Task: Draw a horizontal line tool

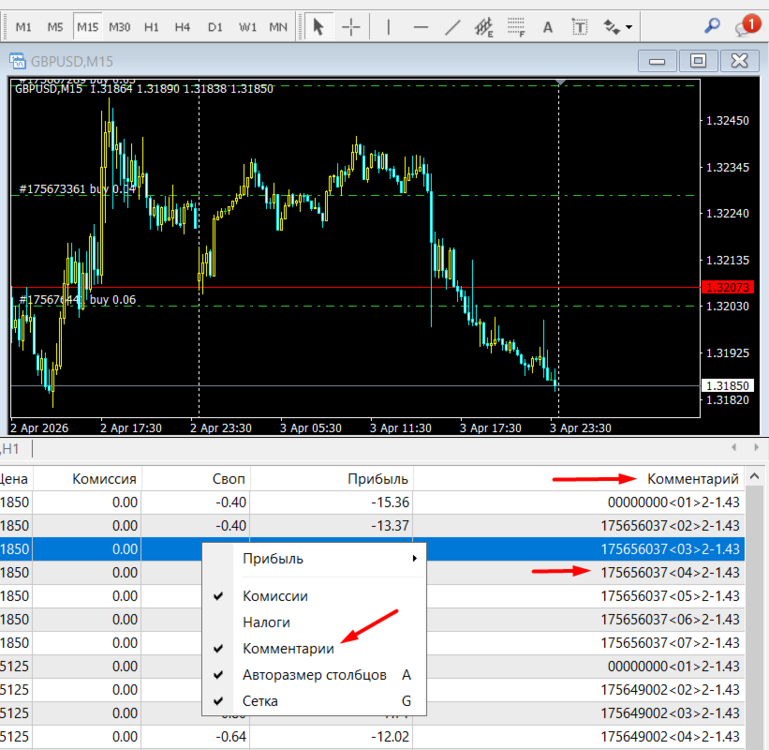Action: pyautogui.click(x=421, y=26)
